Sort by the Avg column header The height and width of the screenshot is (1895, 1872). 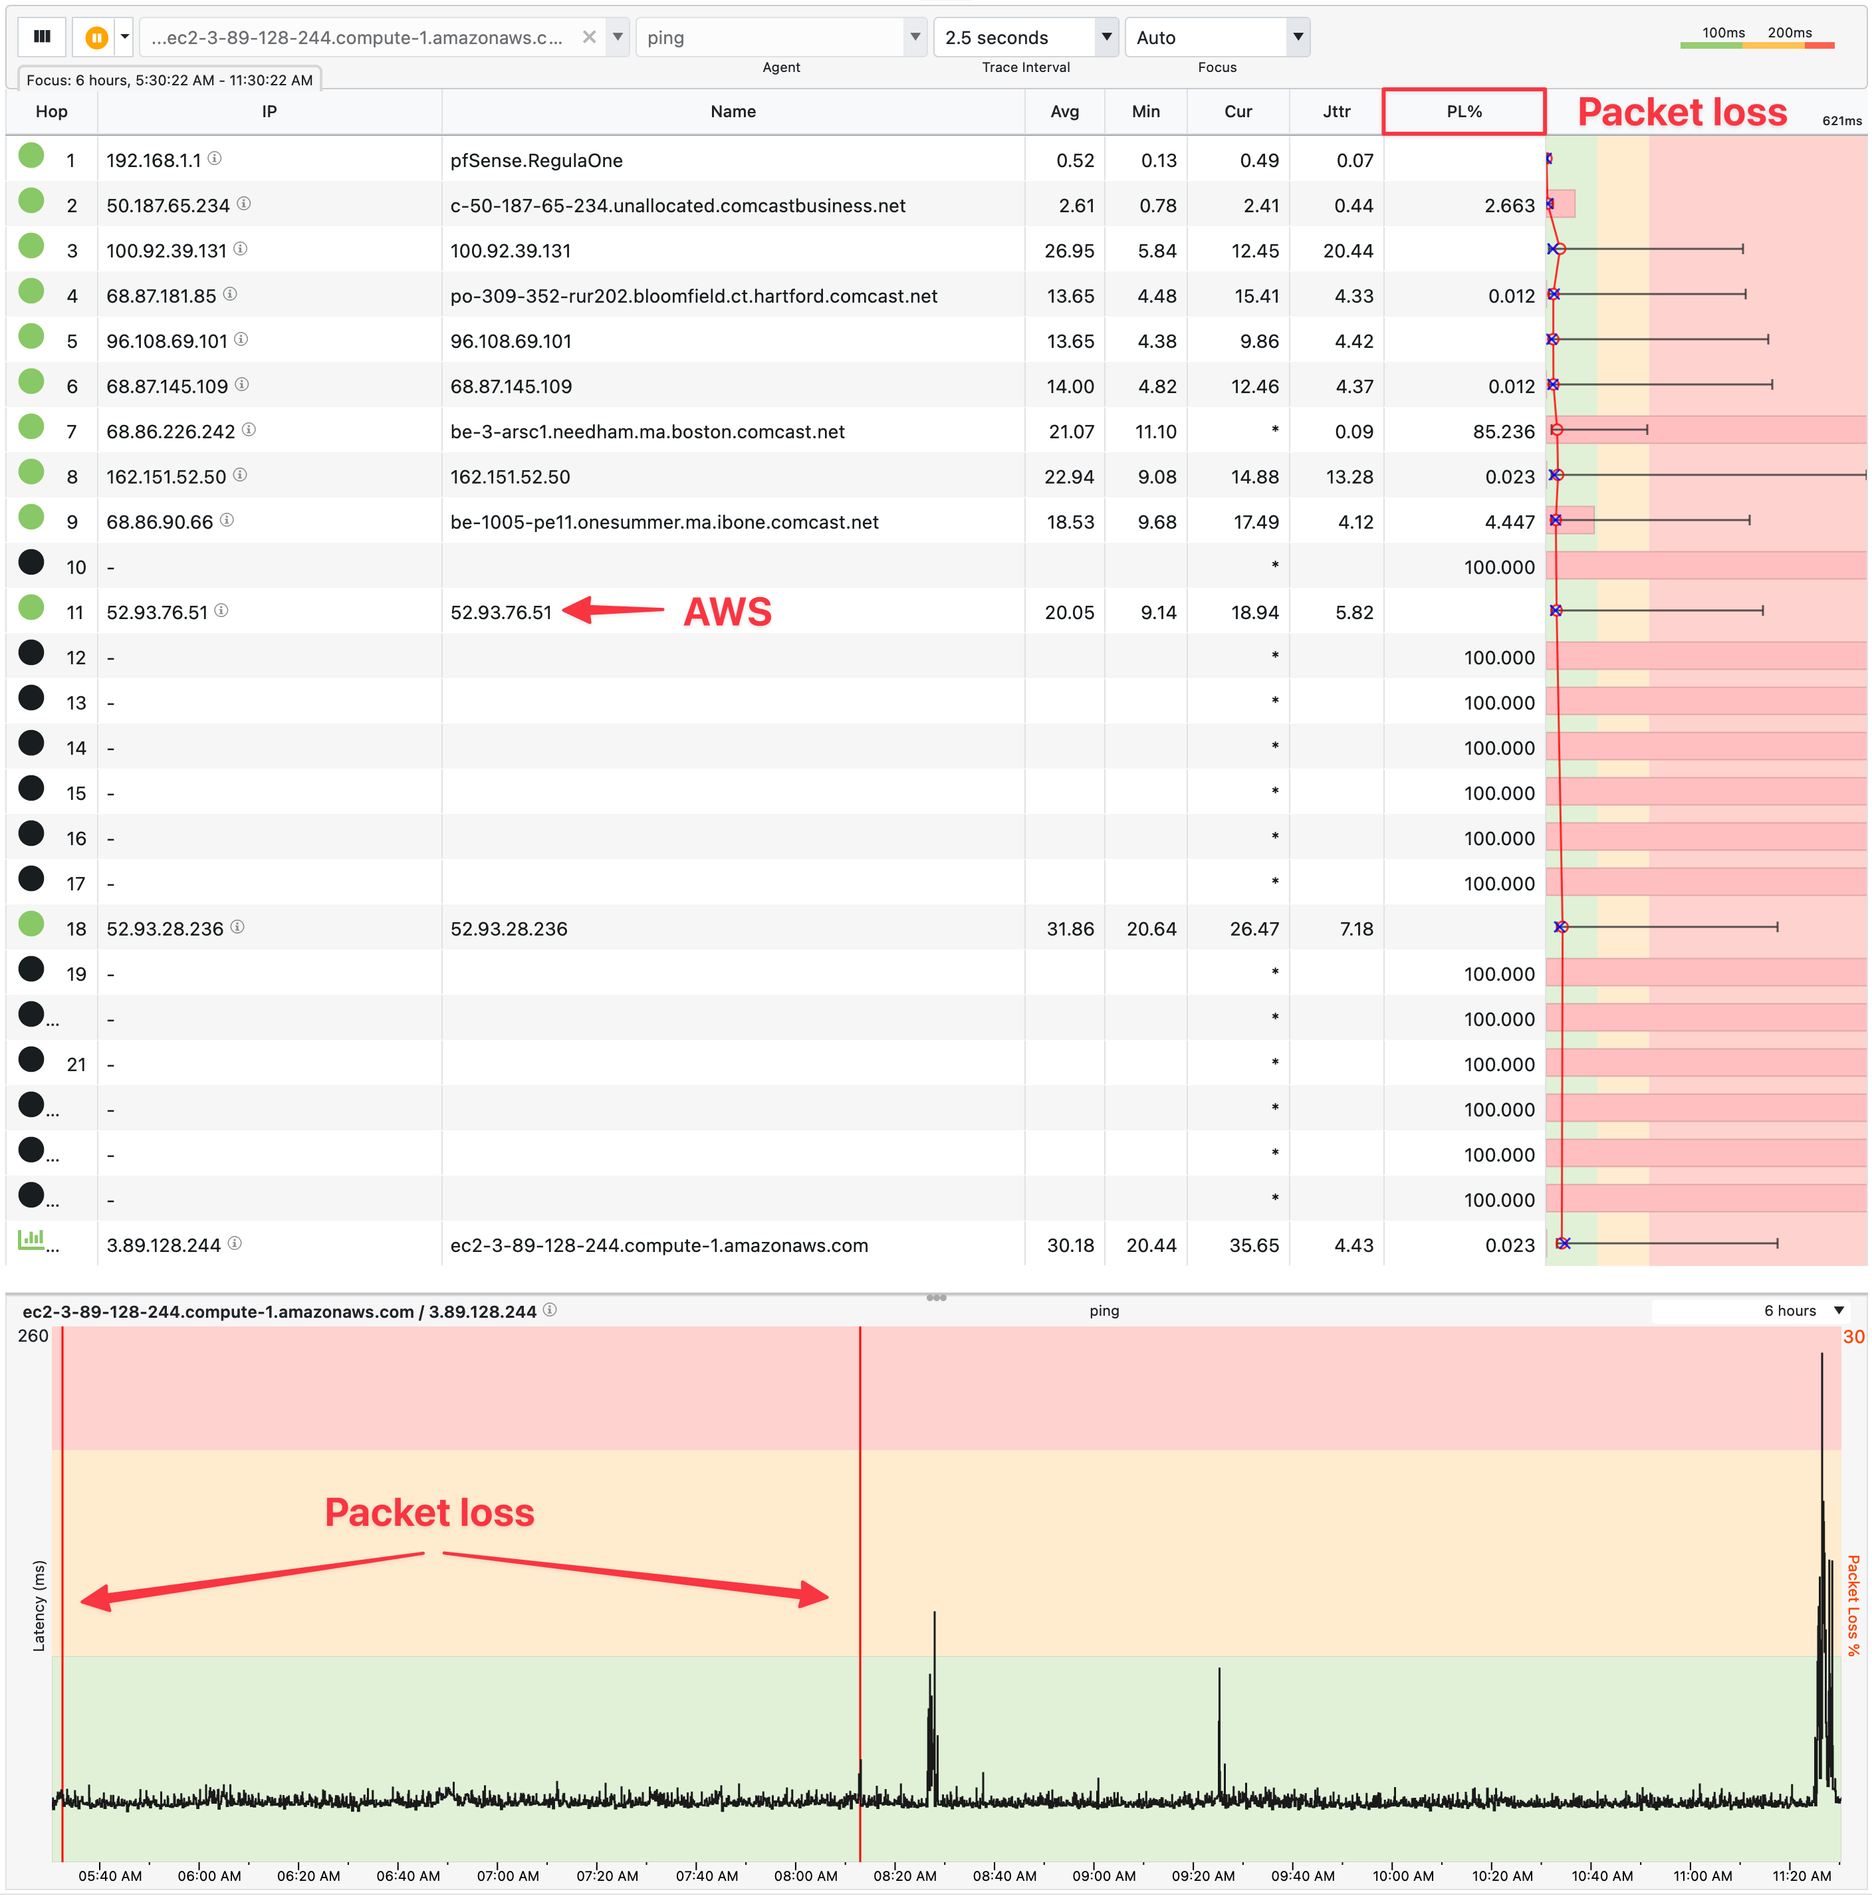point(1064,111)
